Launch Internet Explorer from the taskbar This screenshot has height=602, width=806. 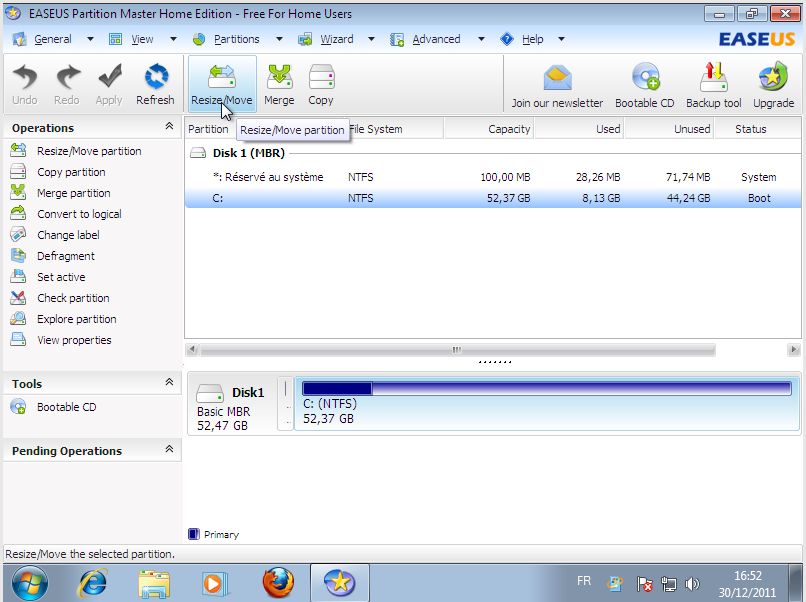[x=93, y=583]
